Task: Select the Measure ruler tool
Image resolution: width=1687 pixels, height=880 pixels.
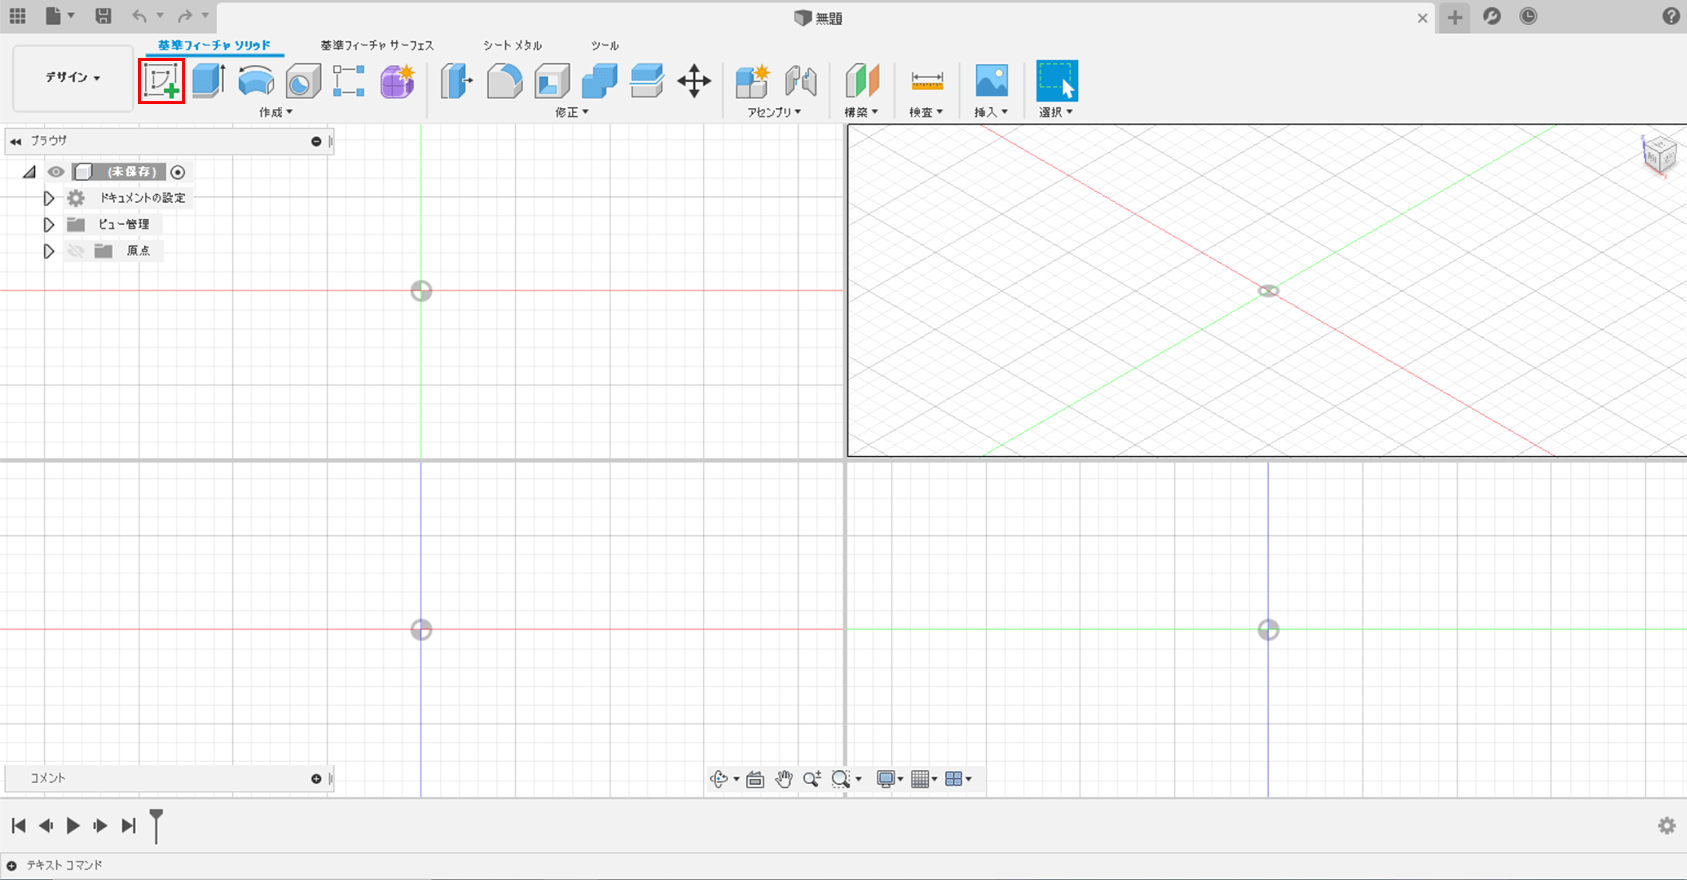Action: pyautogui.click(x=927, y=81)
